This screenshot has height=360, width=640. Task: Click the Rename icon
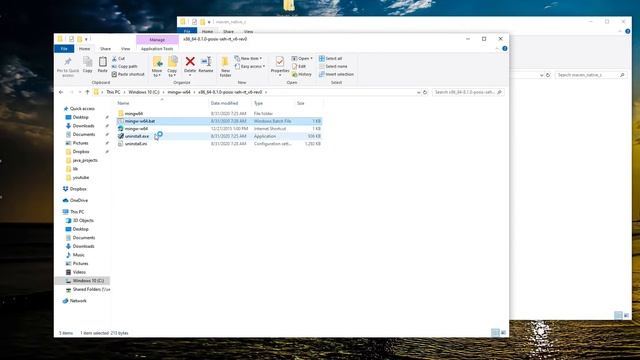tap(206, 62)
